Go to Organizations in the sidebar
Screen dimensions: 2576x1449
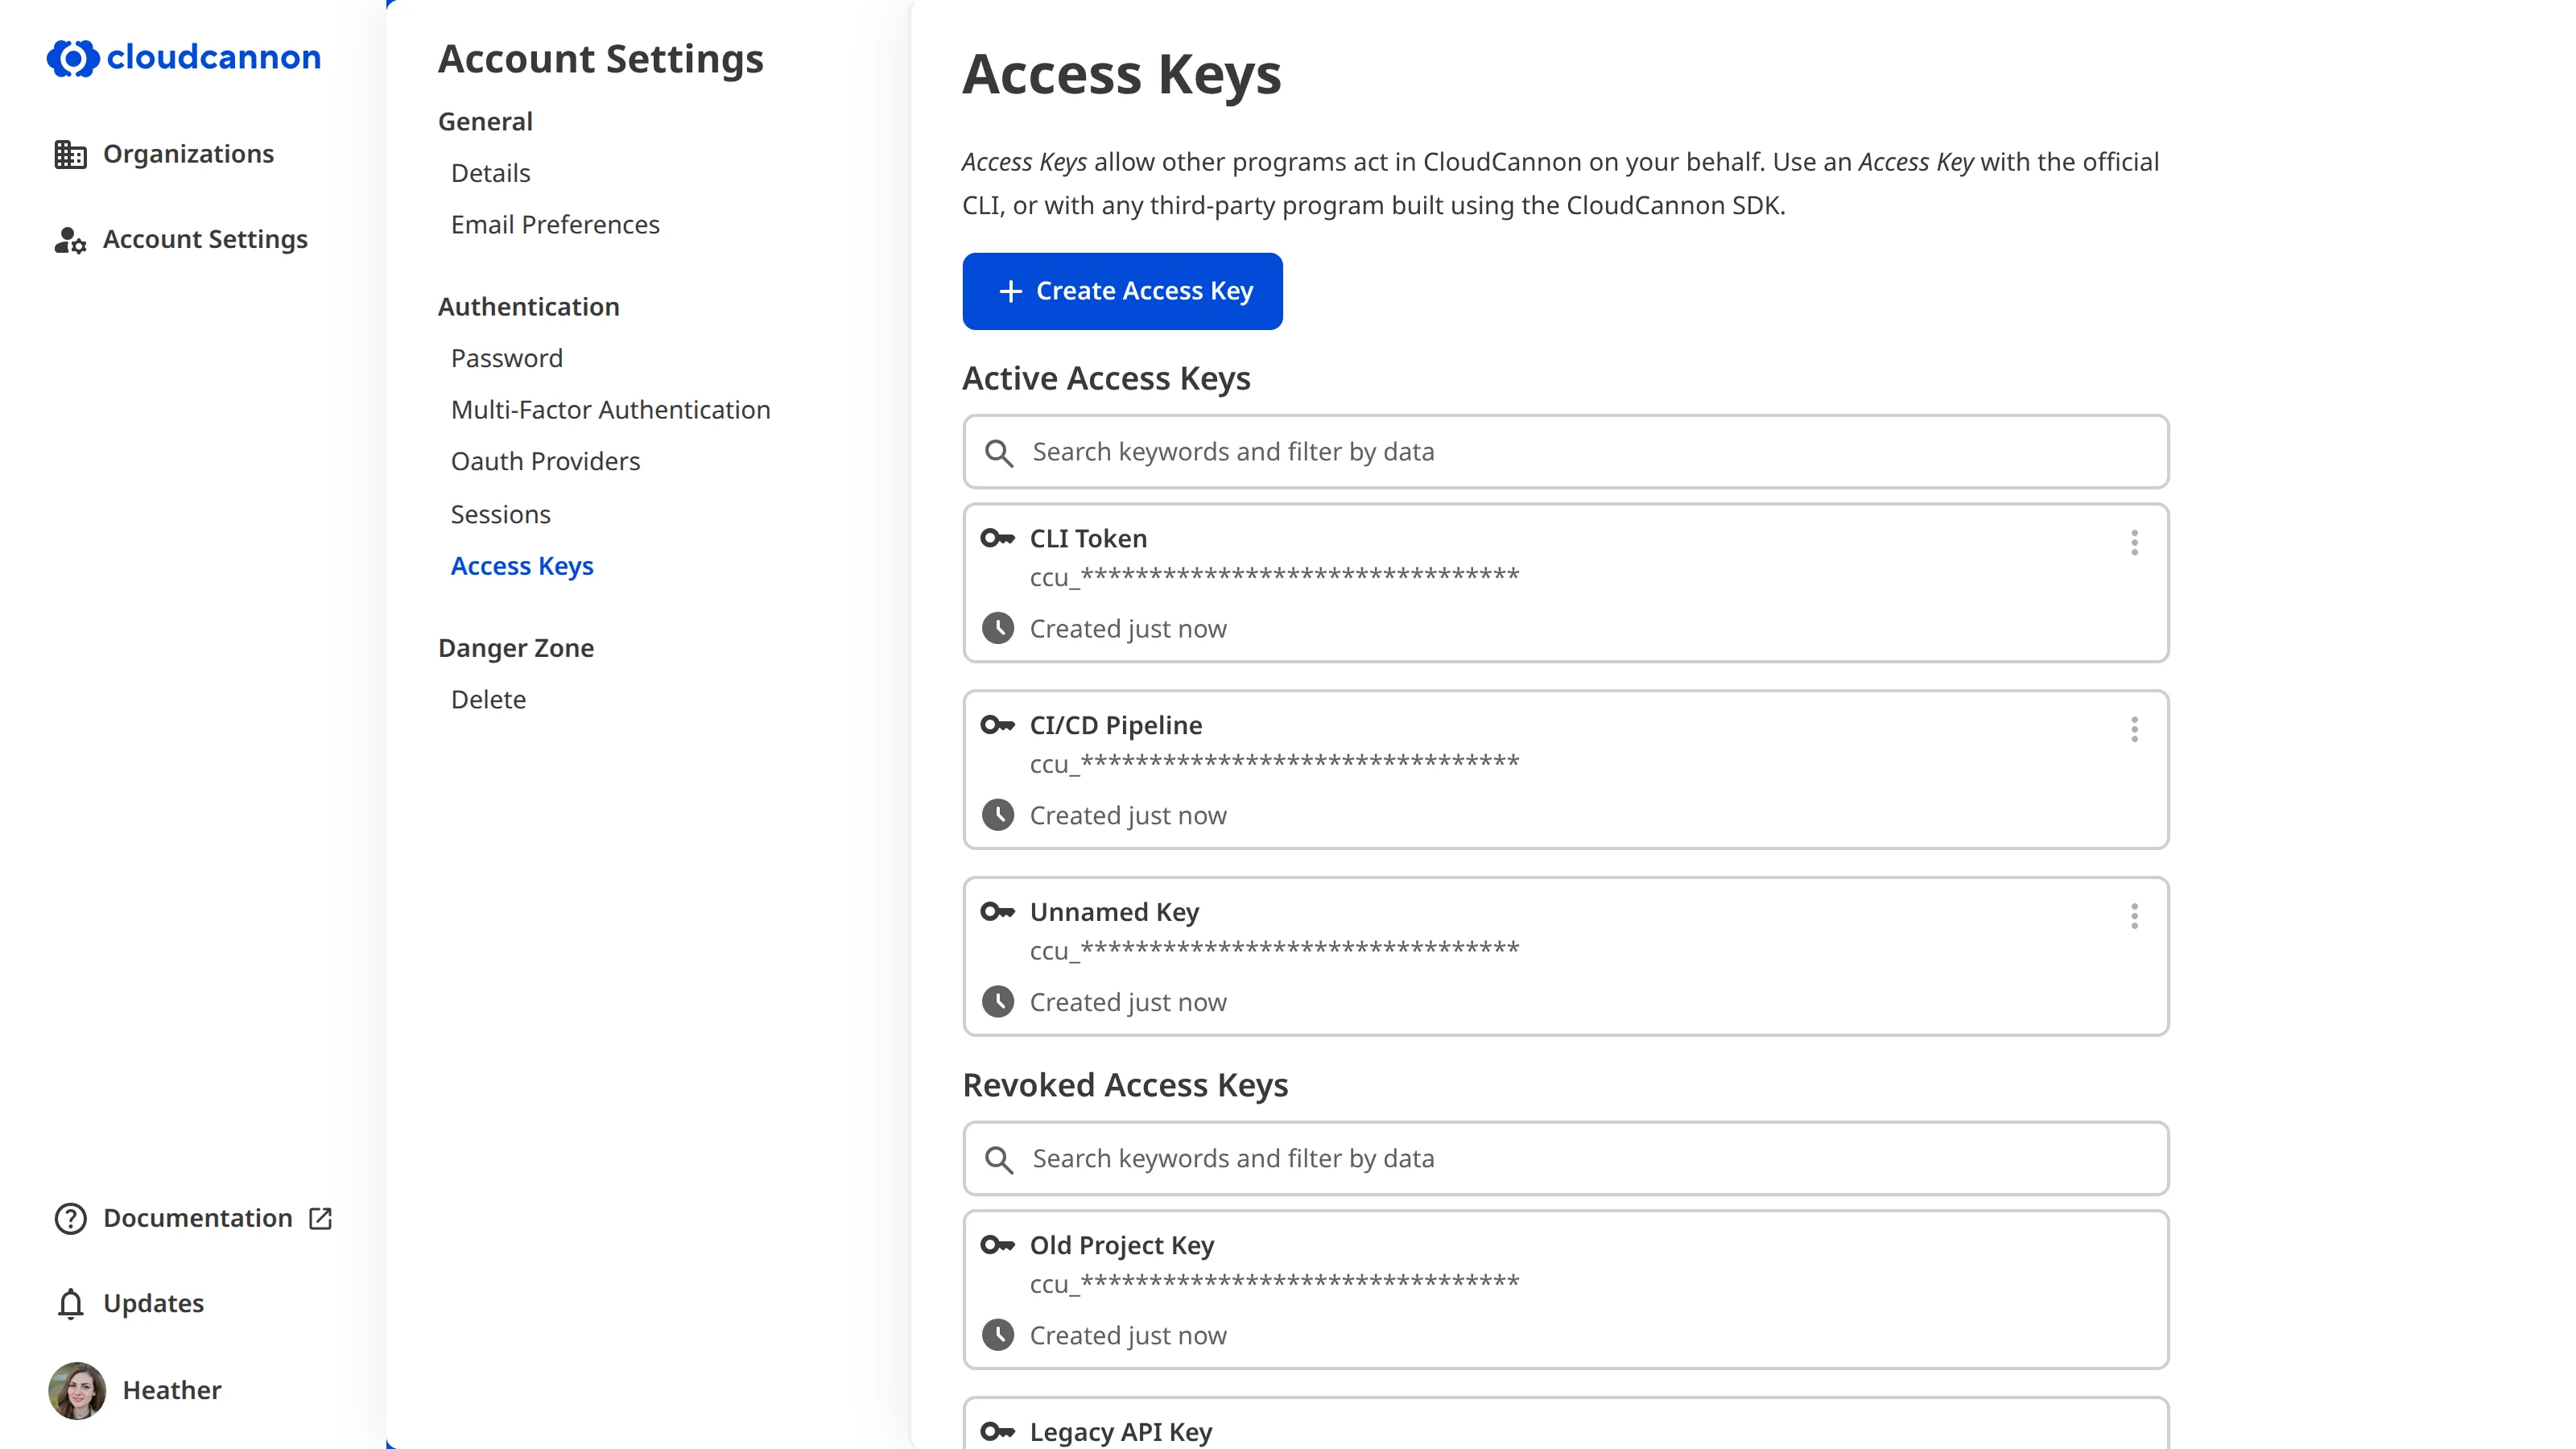(164, 154)
